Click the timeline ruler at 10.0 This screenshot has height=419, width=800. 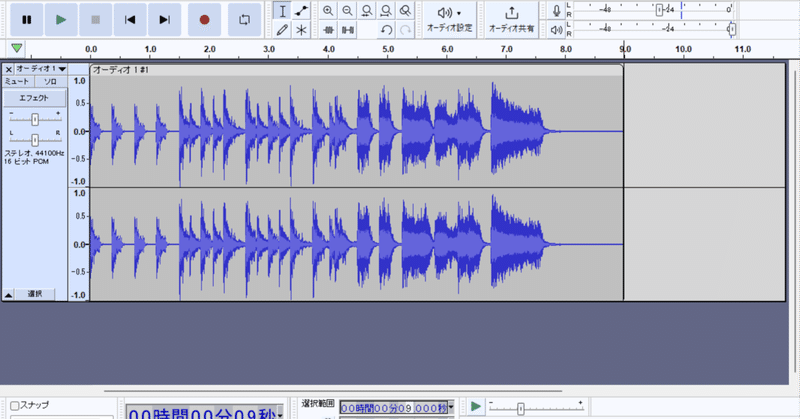(684, 50)
